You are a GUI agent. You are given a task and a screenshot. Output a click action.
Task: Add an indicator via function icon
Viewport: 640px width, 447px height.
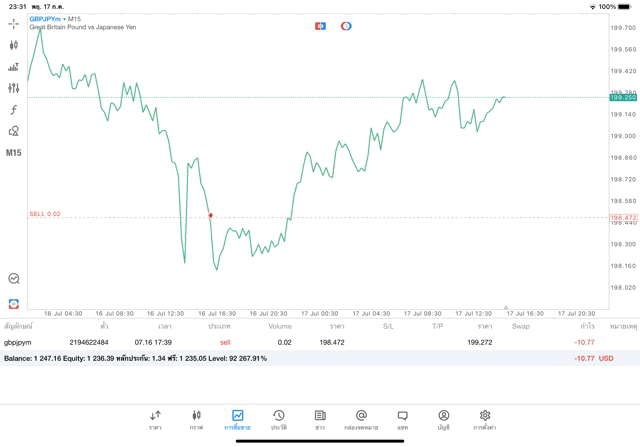pyautogui.click(x=14, y=110)
